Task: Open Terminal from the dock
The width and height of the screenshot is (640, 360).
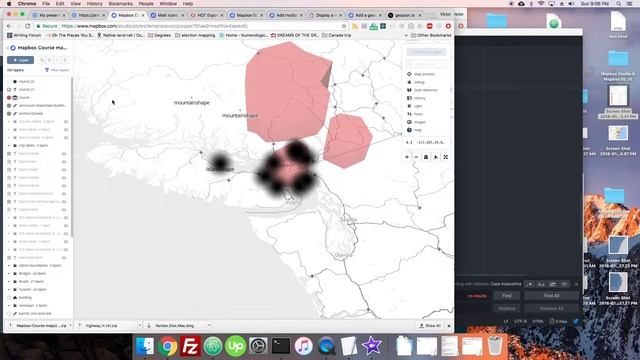Action: click(x=281, y=346)
